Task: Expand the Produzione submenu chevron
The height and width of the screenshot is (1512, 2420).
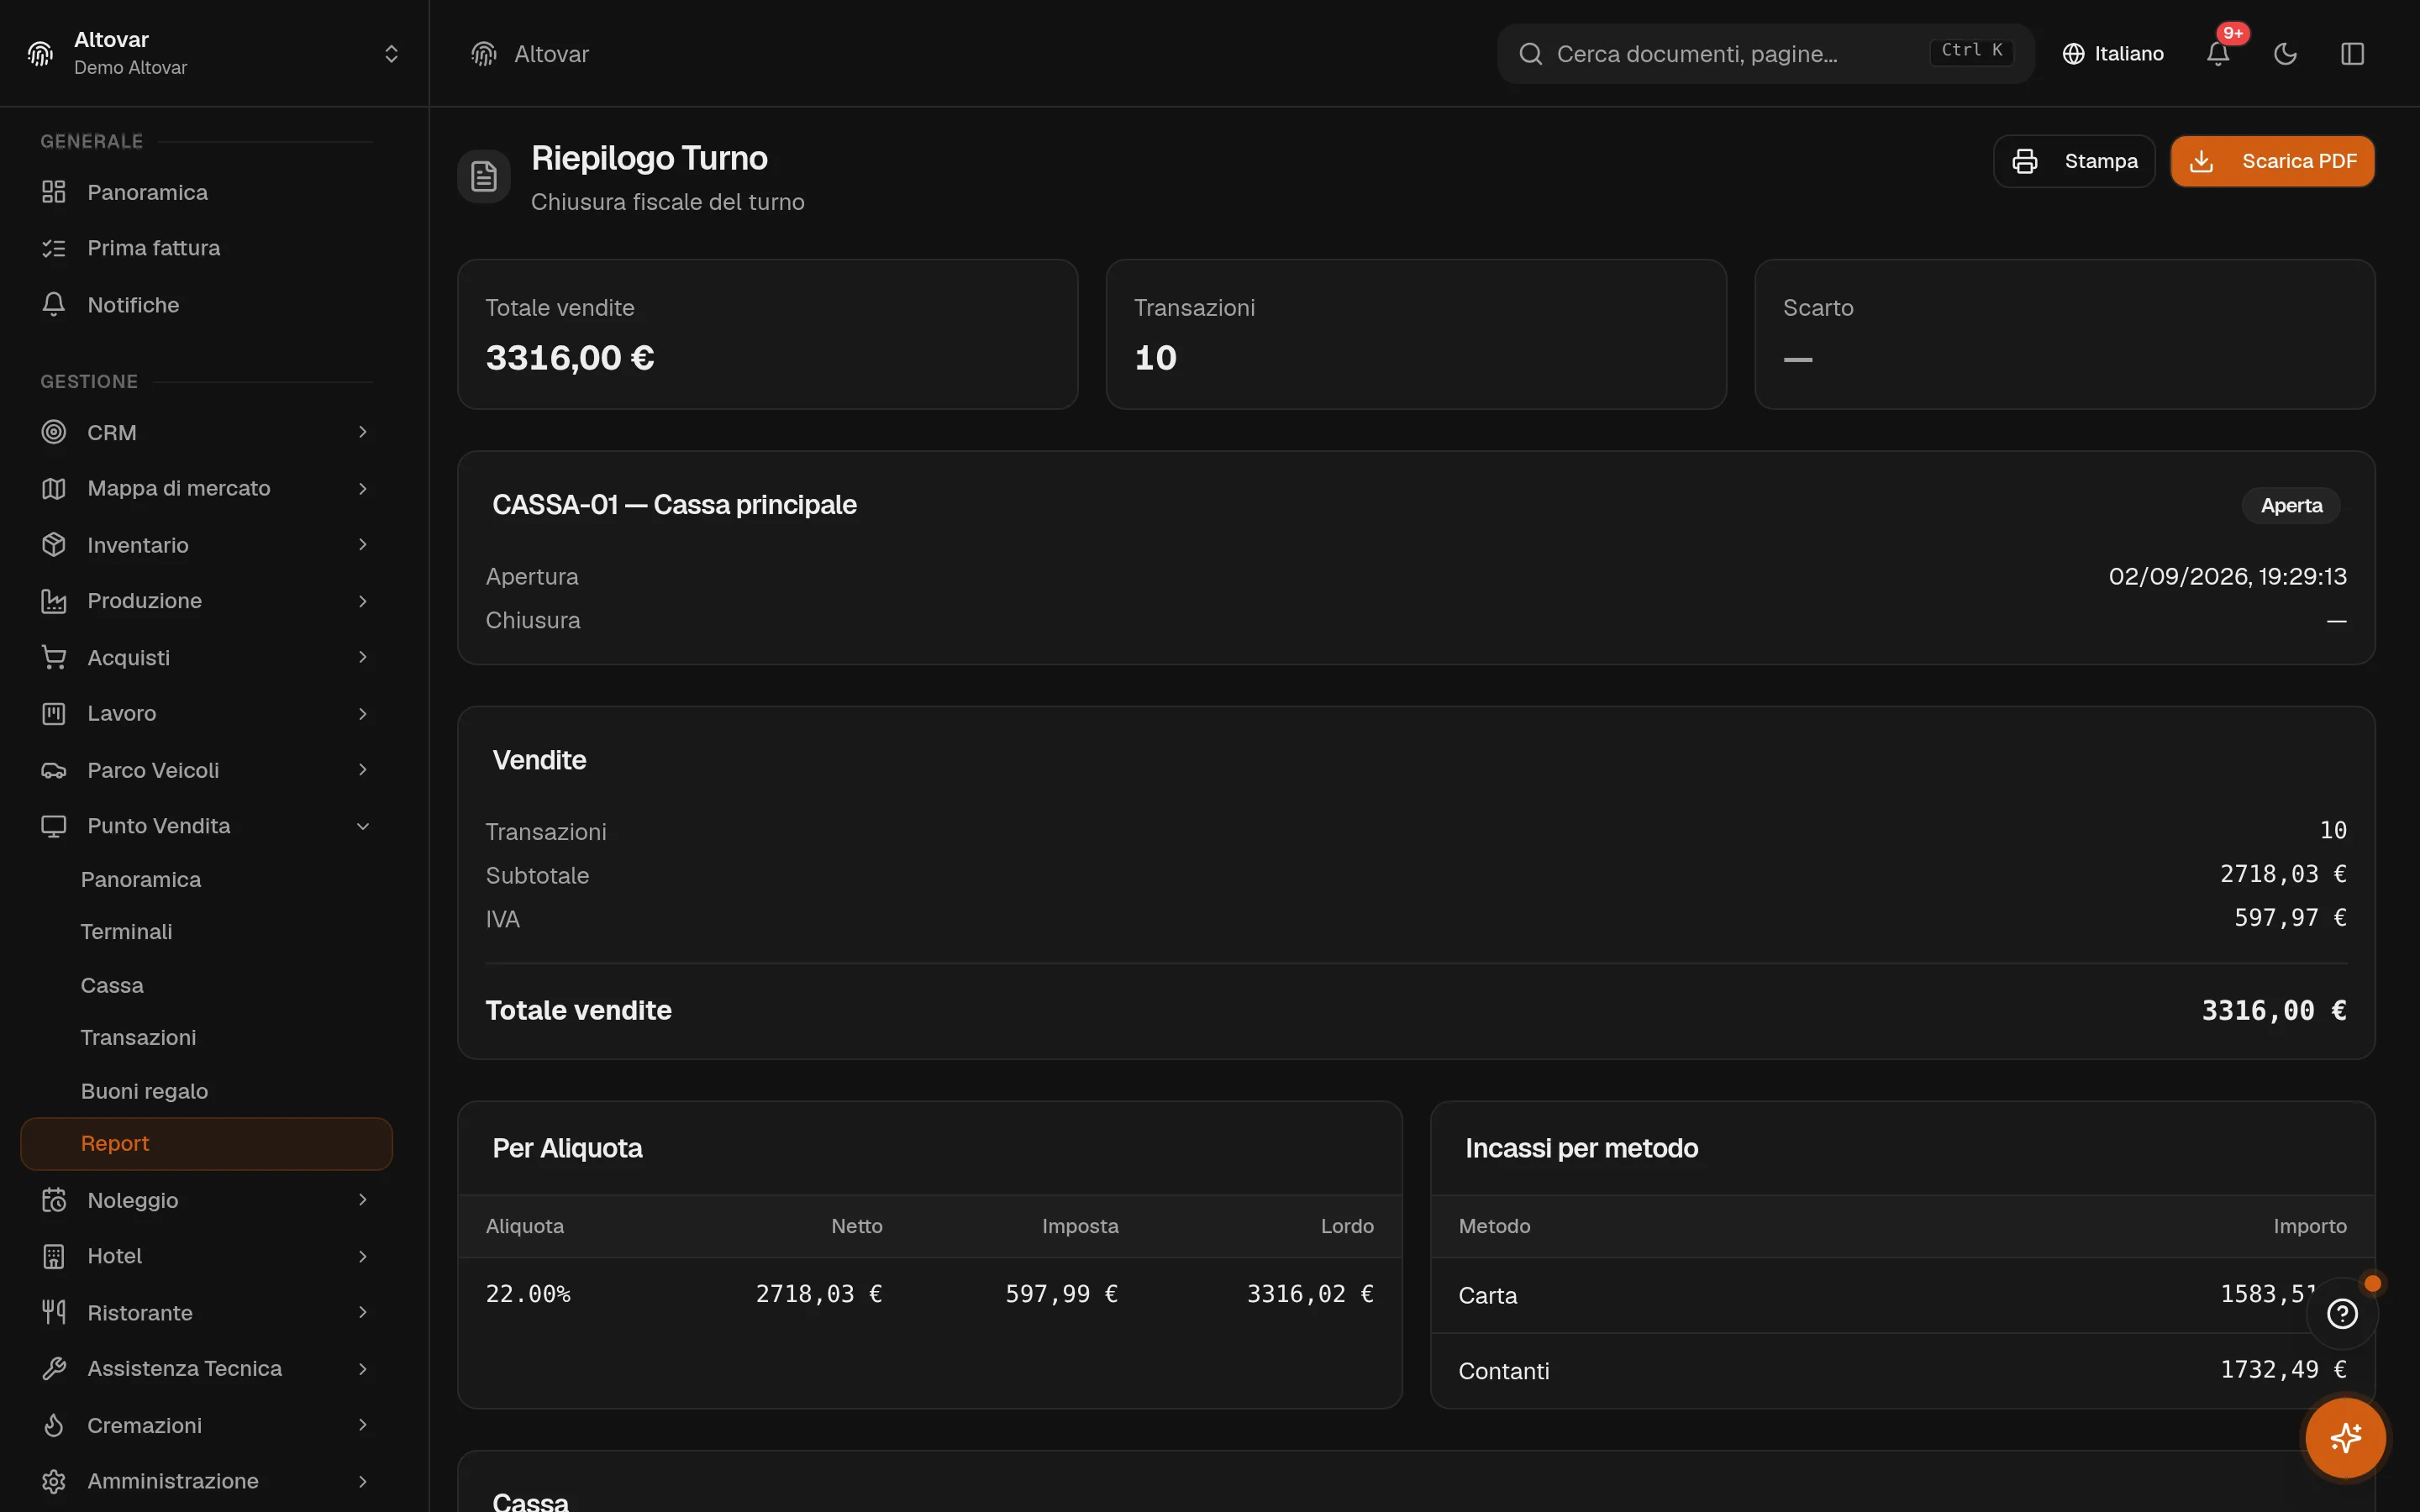Action: click(363, 601)
